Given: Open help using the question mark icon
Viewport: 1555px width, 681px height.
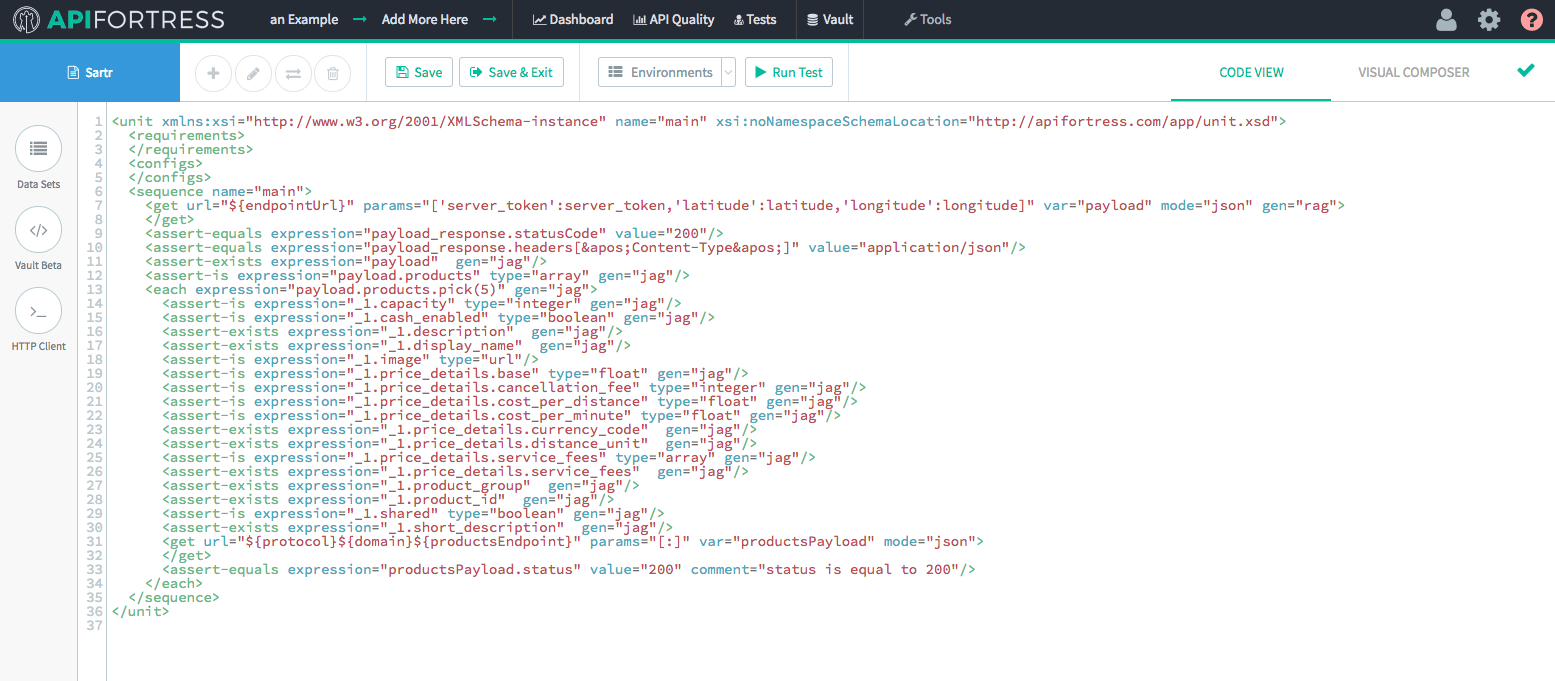Looking at the screenshot, I should (1531, 19).
